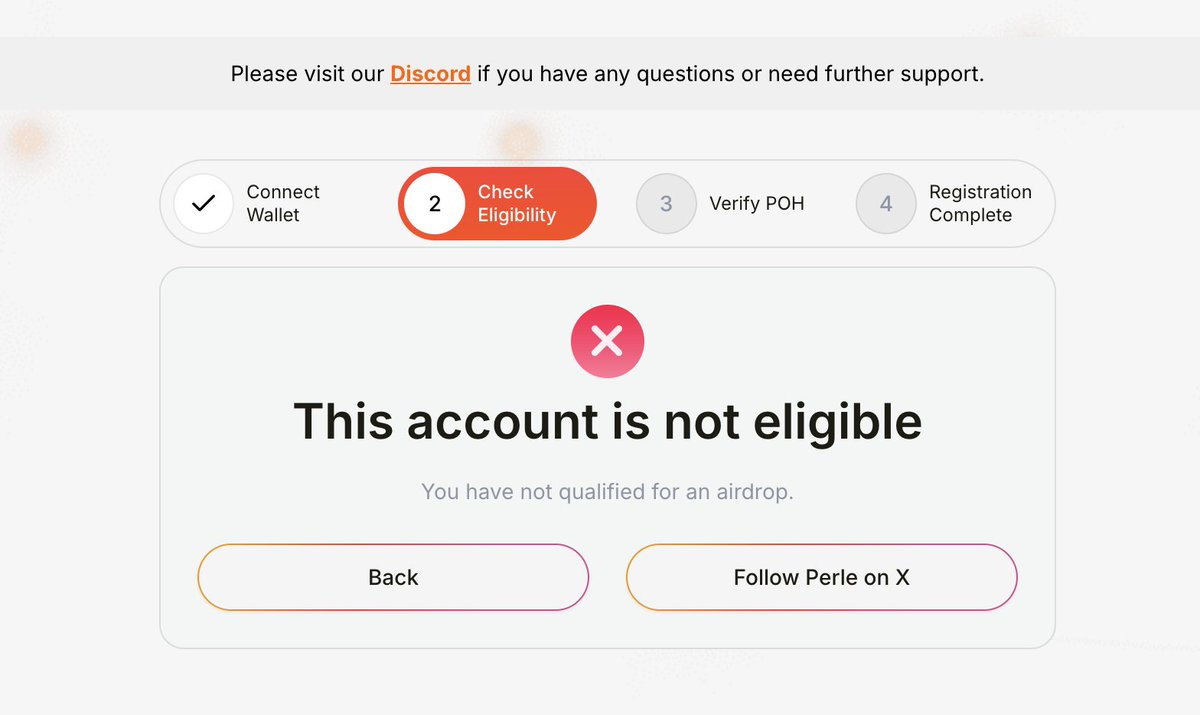Image resolution: width=1200 pixels, height=715 pixels.
Task: Click the "Please visit our" banner text
Action: (307, 74)
